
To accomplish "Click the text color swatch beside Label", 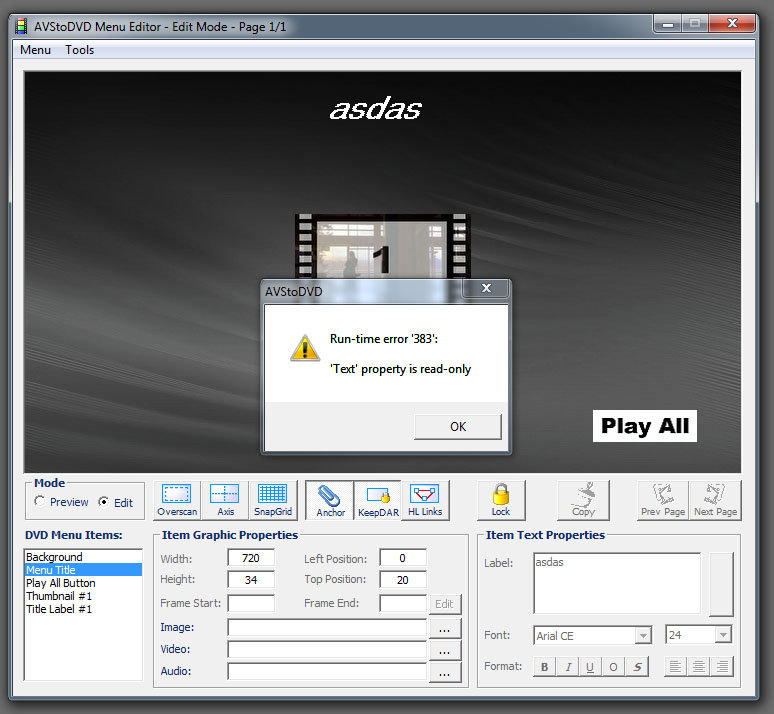I will pyautogui.click(x=721, y=584).
